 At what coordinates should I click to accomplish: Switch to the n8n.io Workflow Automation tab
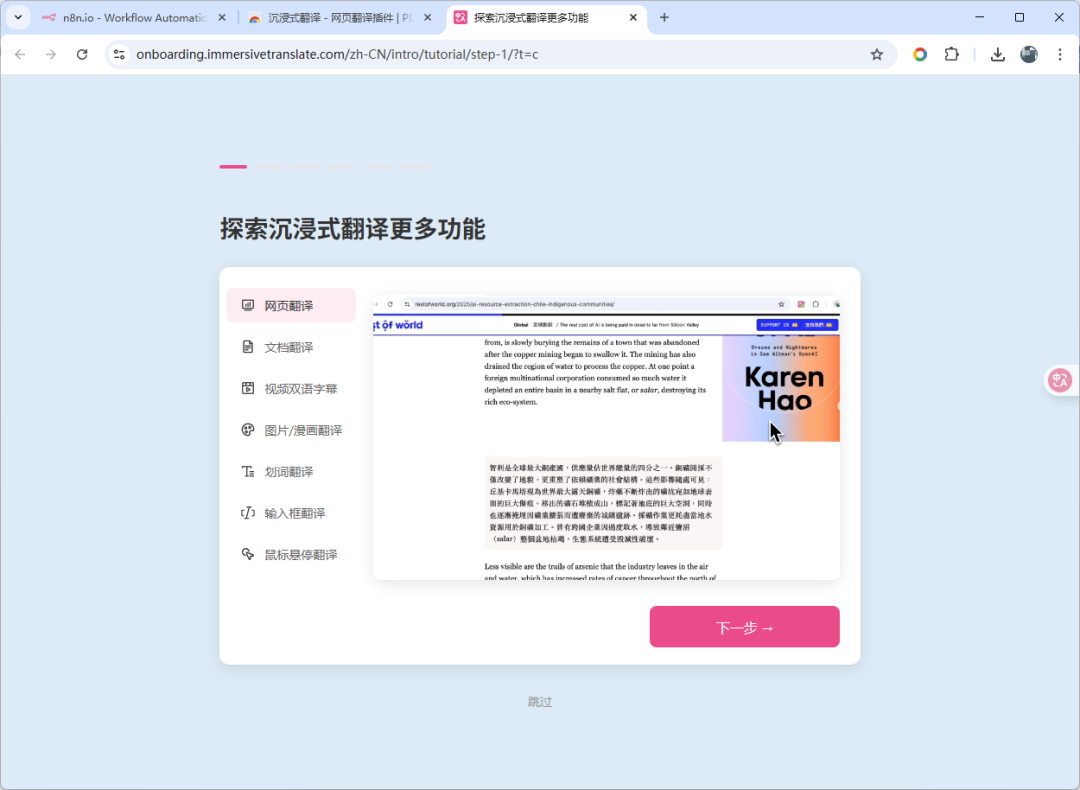(134, 18)
